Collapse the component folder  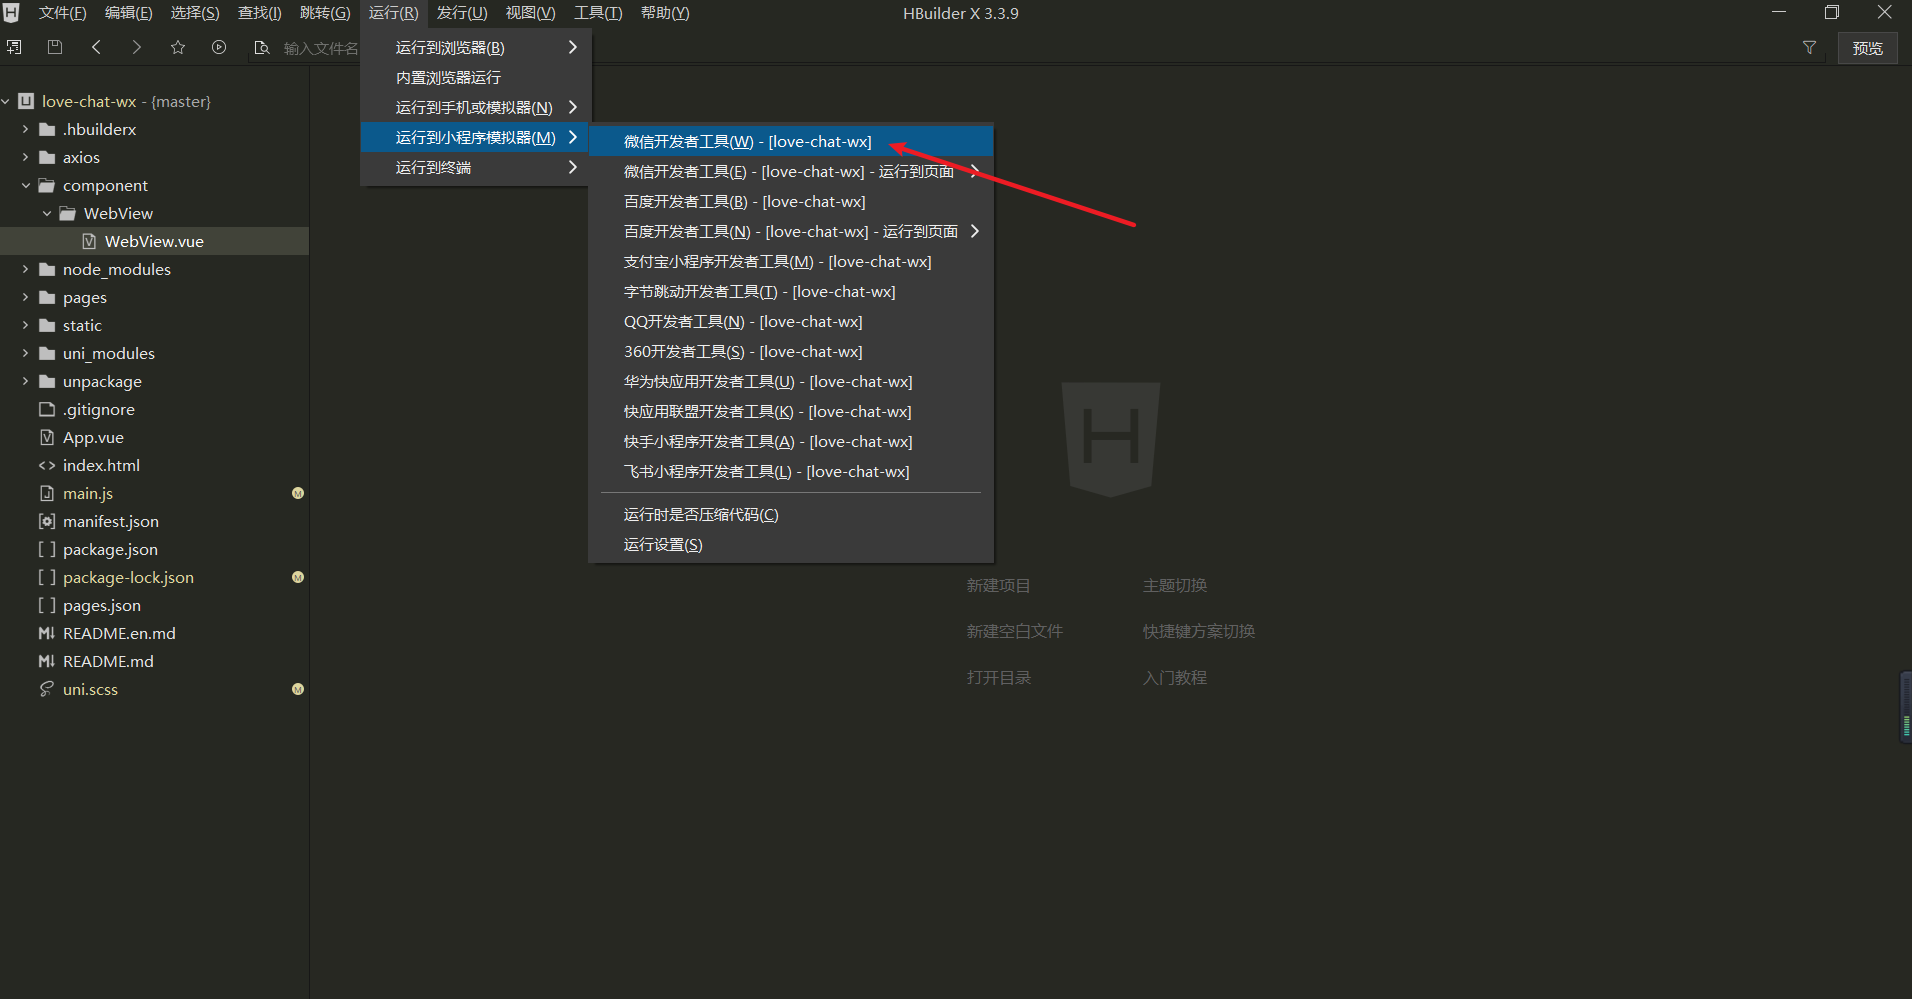coord(25,185)
